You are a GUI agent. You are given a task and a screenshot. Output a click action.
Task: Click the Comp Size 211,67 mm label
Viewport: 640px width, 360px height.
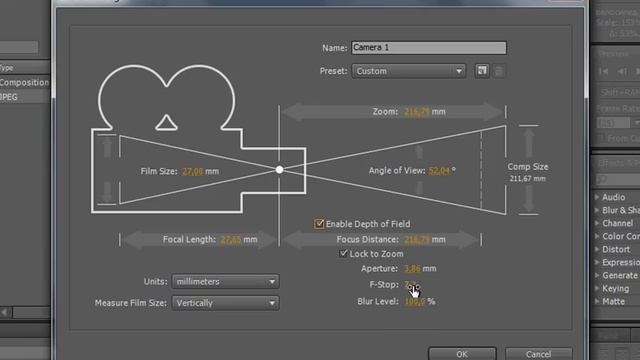pyautogui.click(x=528, y=172)
